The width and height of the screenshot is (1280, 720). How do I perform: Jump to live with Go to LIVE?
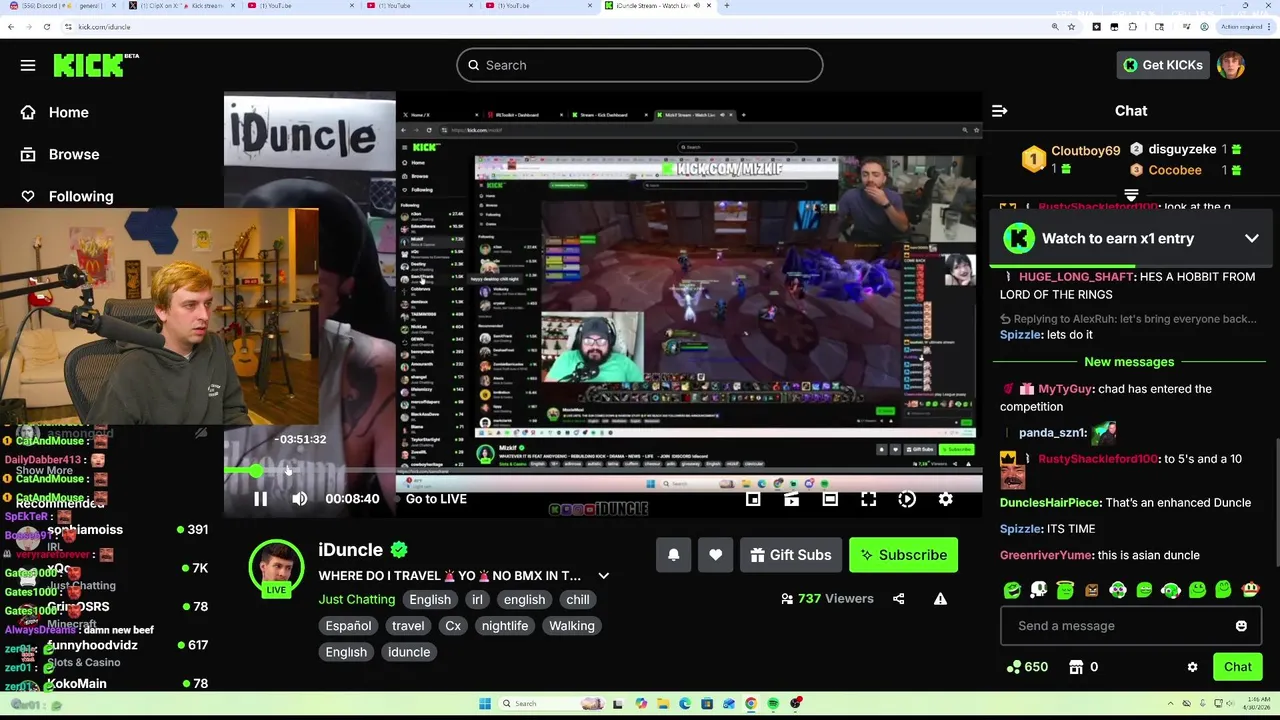tap(436, 498)
